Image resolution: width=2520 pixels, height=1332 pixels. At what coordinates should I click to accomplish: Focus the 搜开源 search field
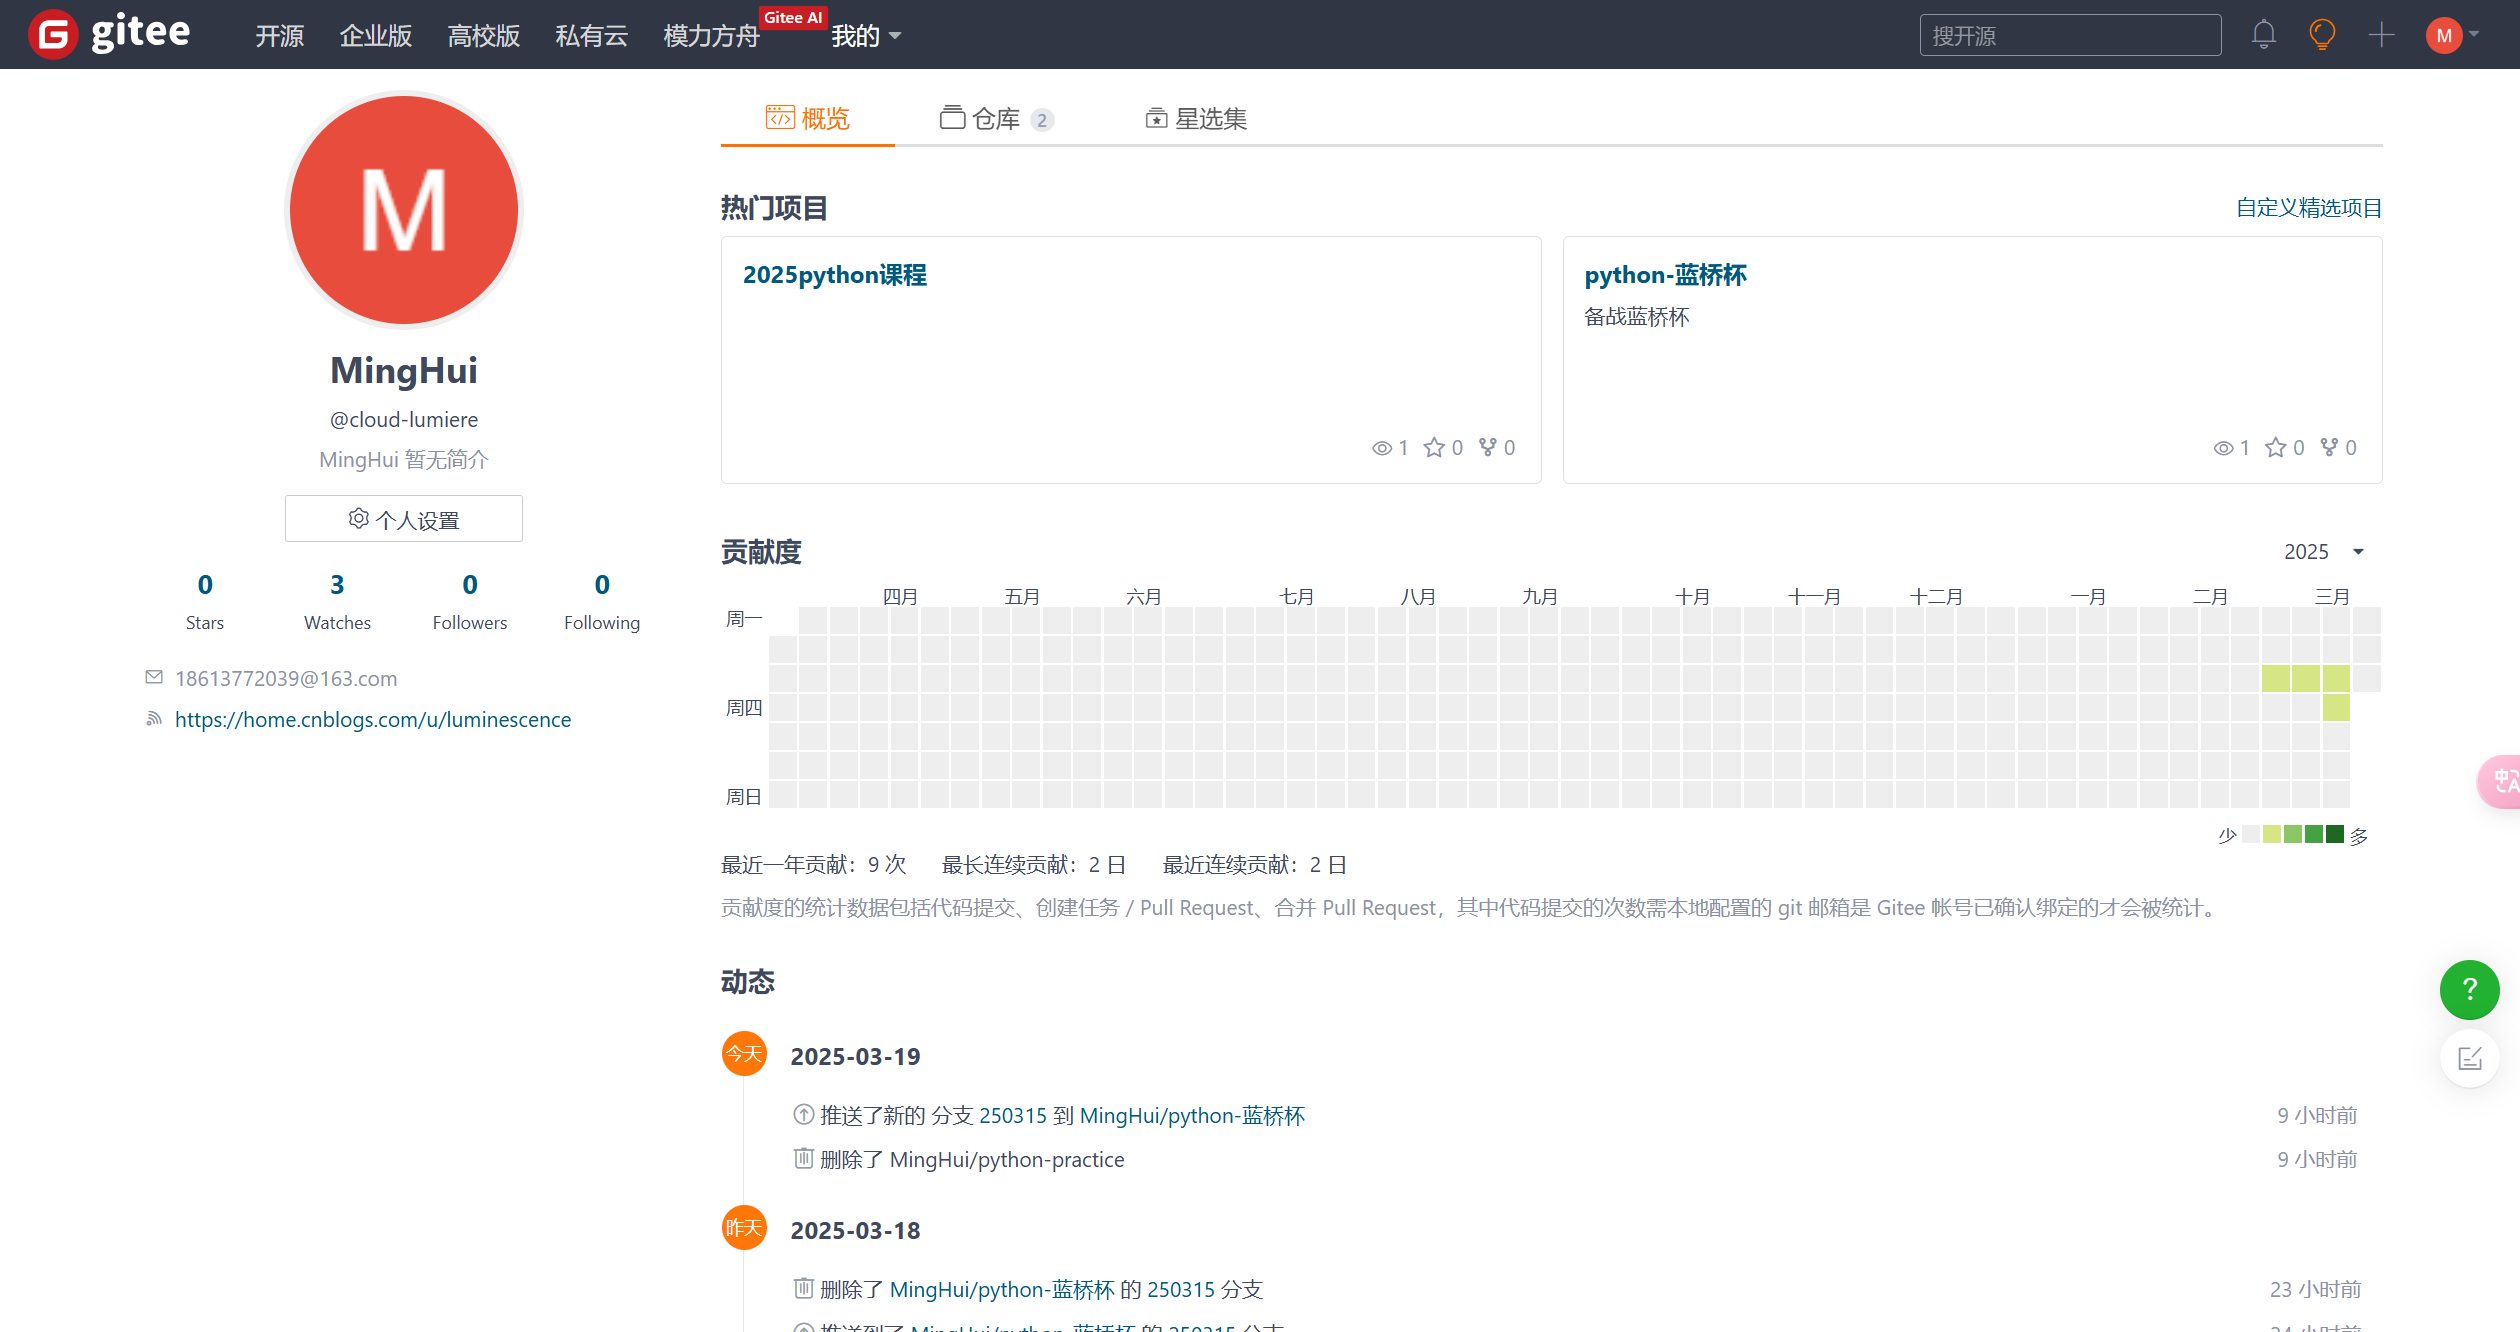pos(2070,35)
